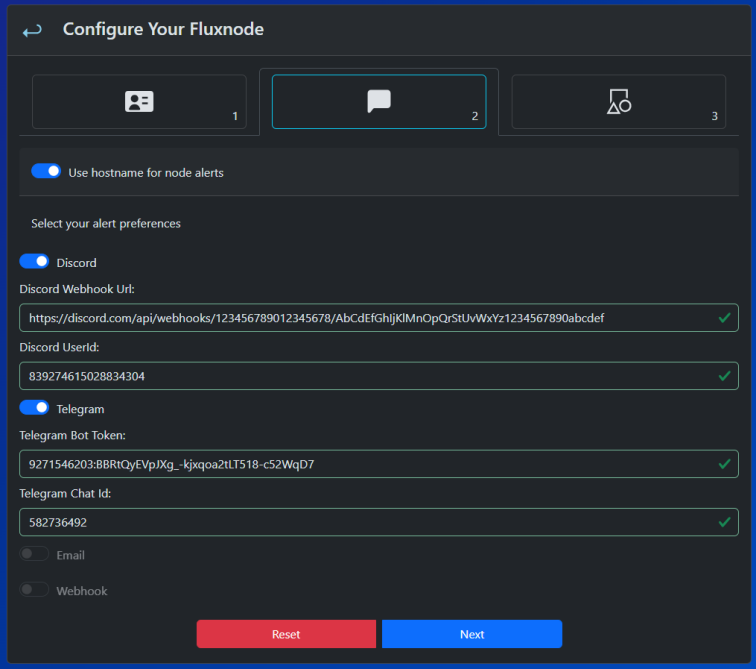Go to step 3 shapes tab
The width and height of the screenshot is (756, 669).
(618, 102)
